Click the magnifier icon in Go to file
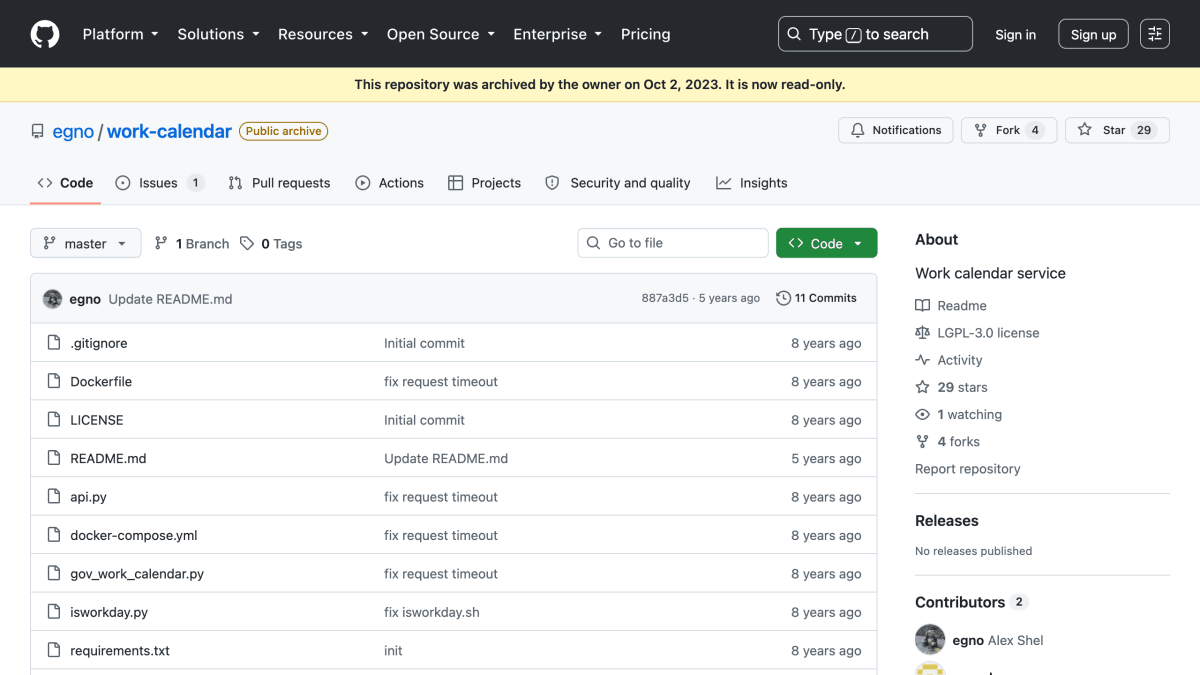Image resolution: width=1200 pixels, height=675 pixels. [595, 243]
